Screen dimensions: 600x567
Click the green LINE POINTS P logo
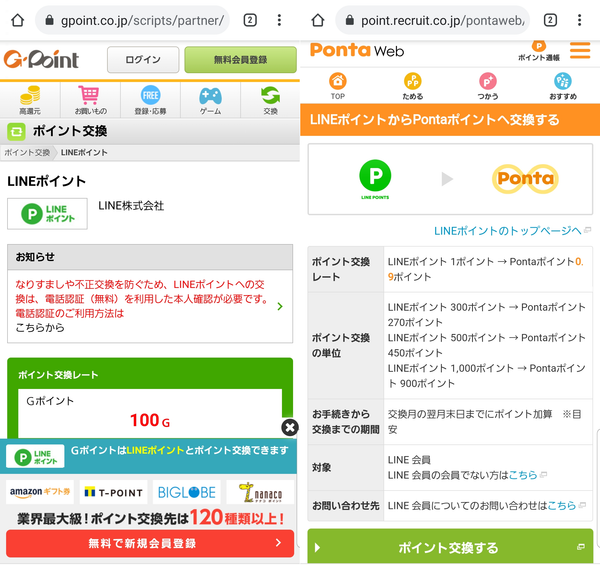pos(375,179)
